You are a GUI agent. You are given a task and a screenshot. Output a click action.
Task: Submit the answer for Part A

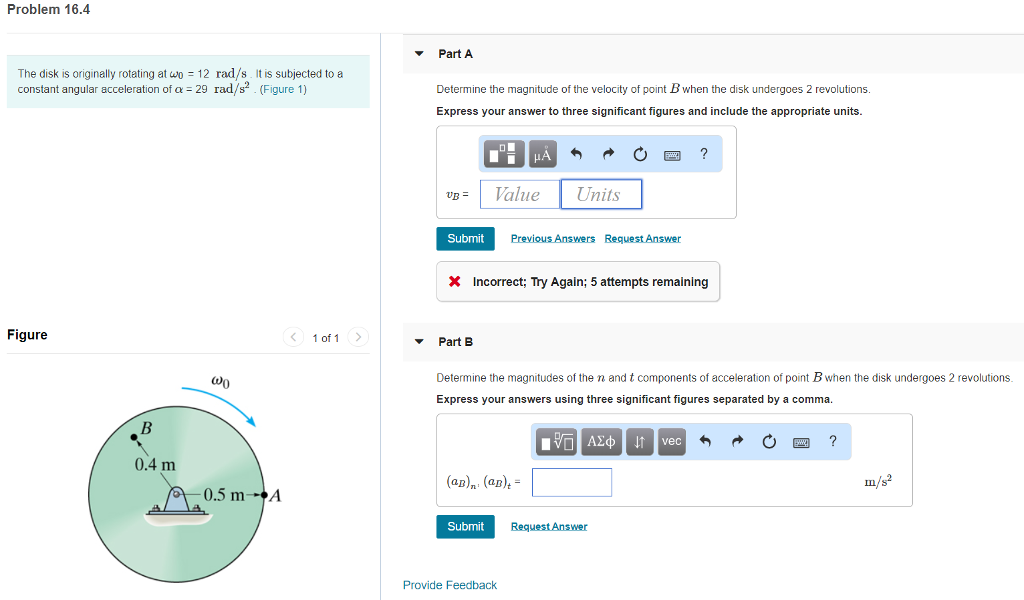(465, 238)
